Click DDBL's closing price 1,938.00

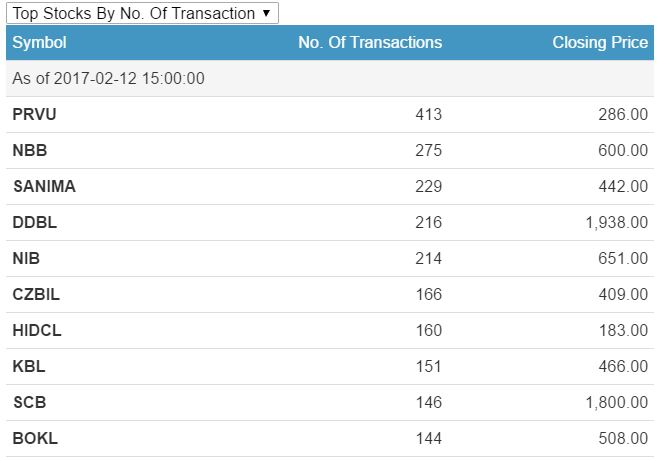tap(616, 222)
